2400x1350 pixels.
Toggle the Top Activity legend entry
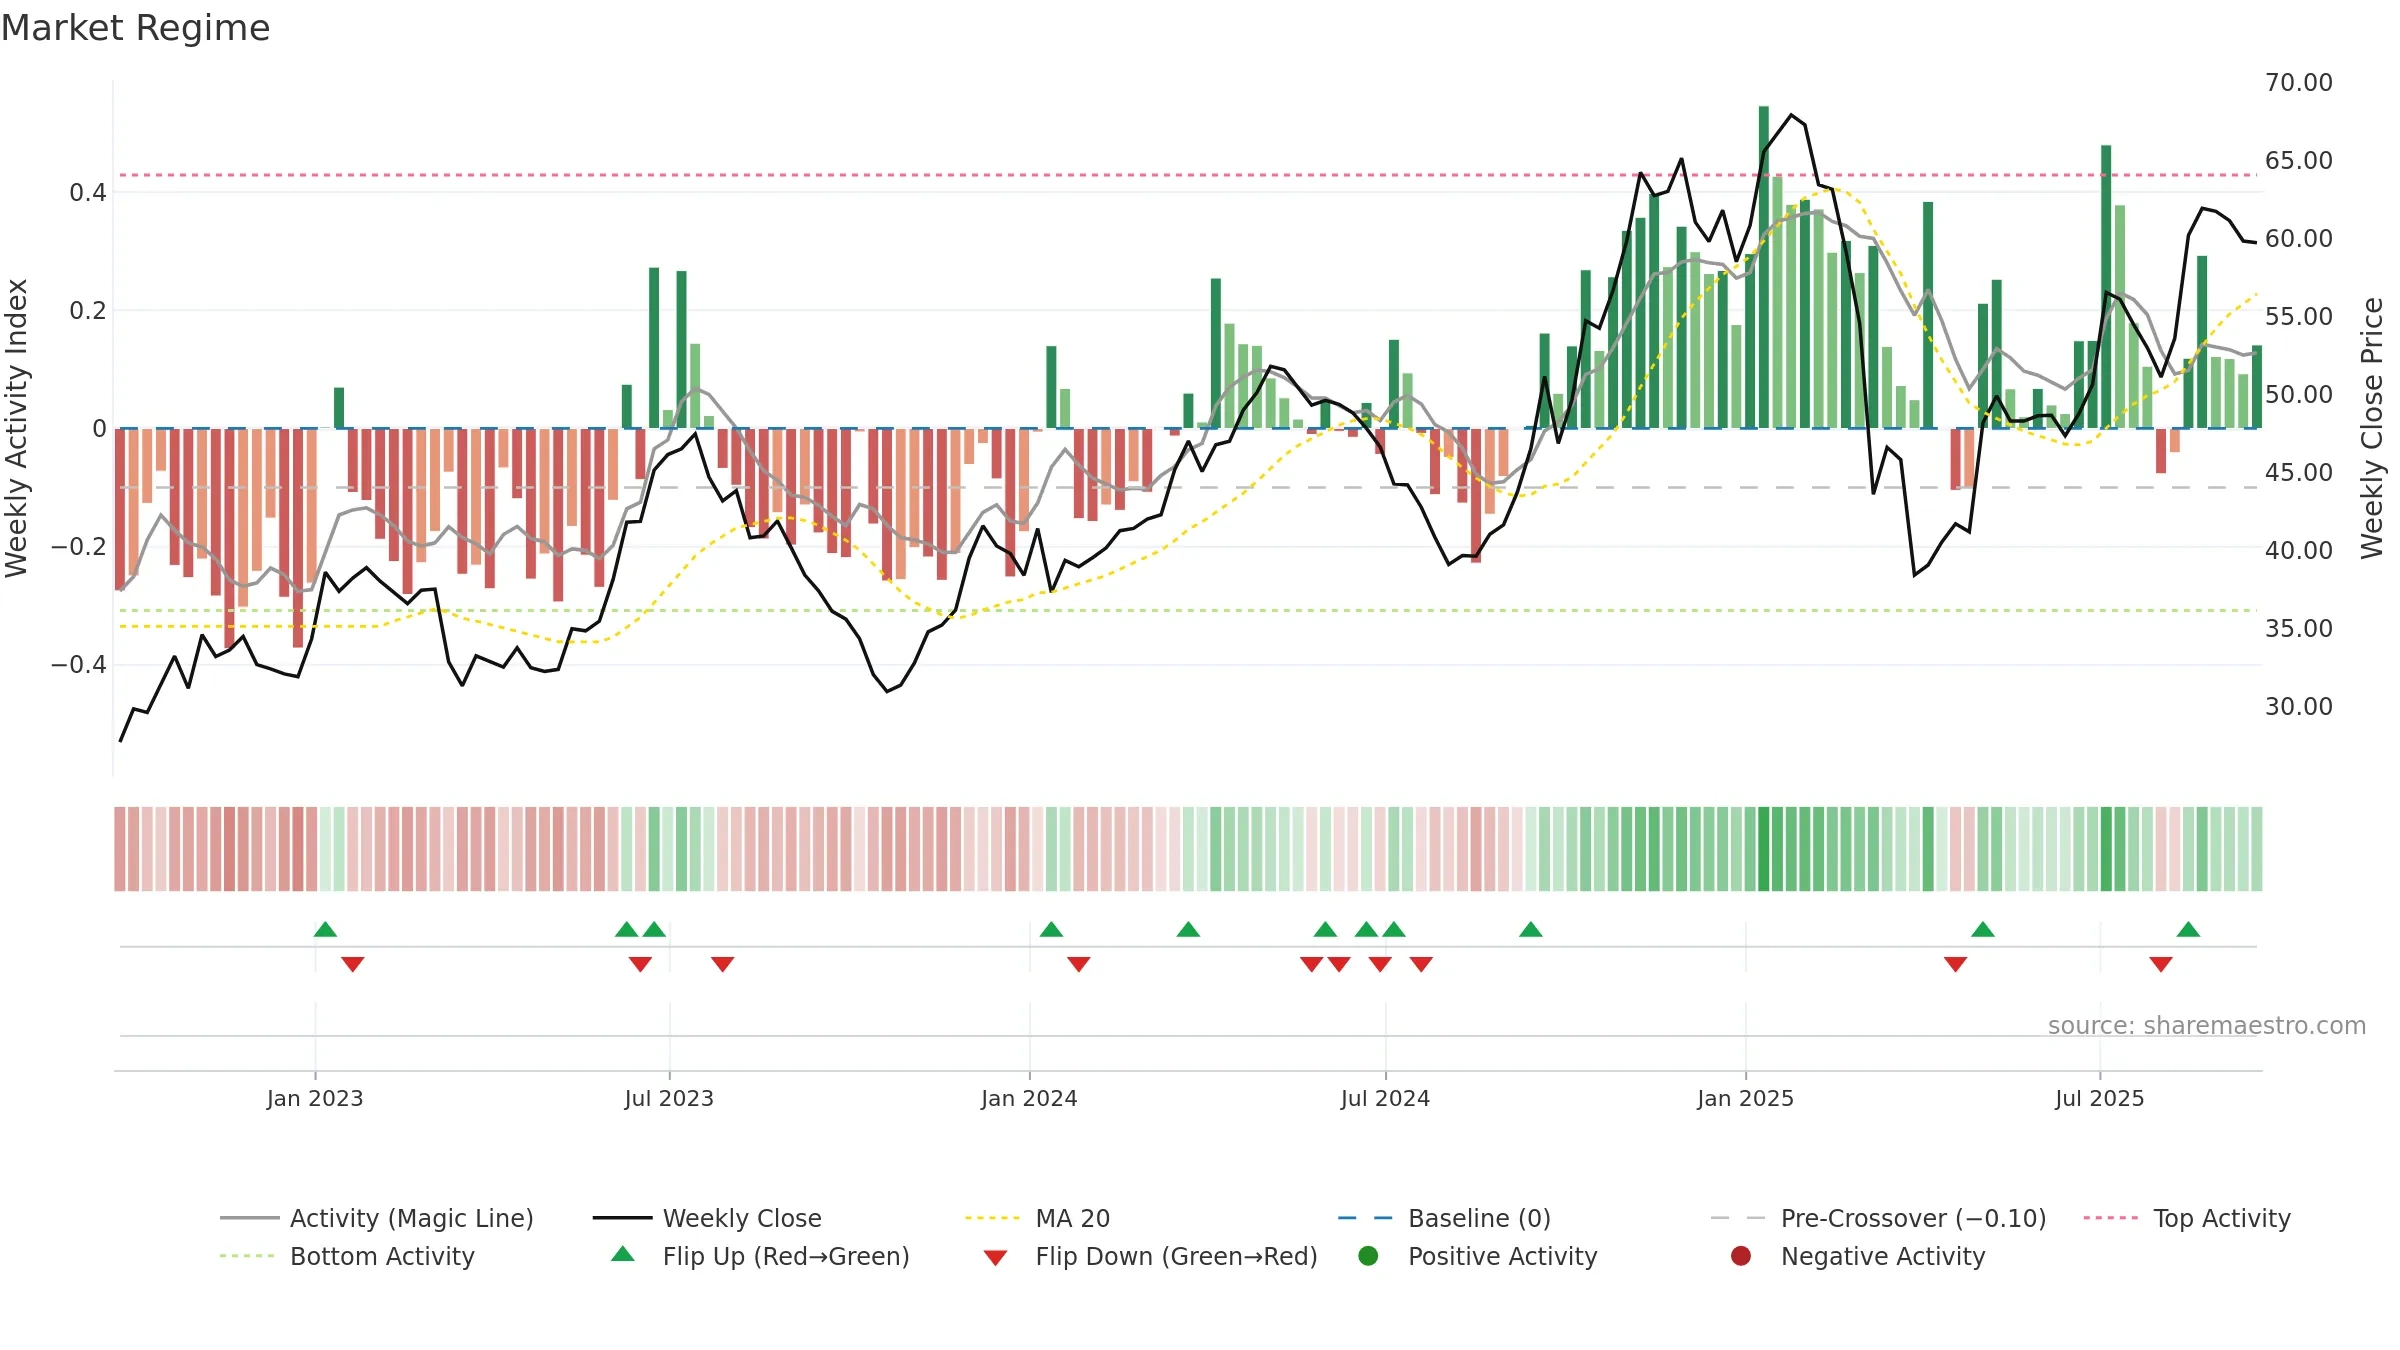(x=2187, y=1218)
